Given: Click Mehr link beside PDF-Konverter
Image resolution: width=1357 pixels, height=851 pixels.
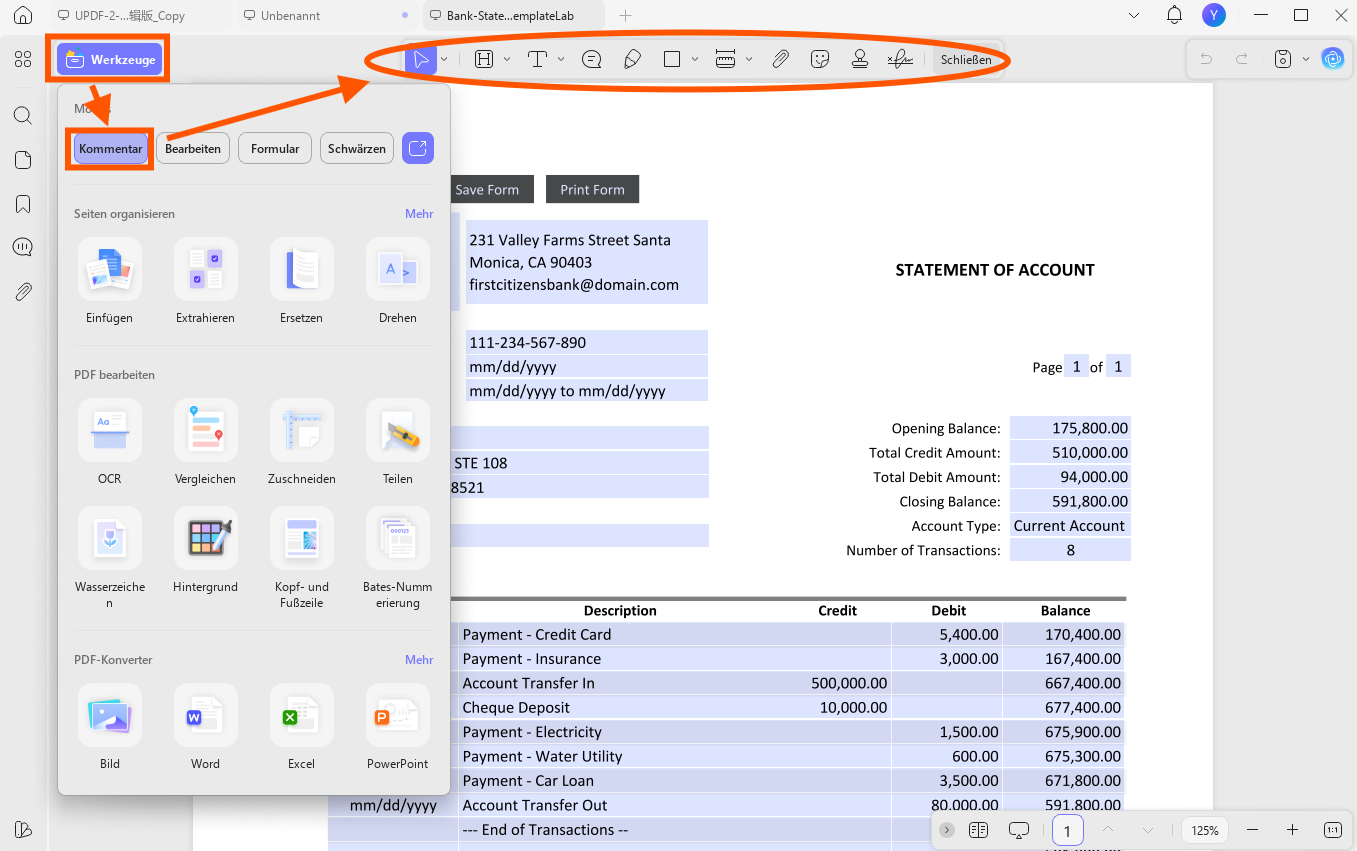Looking at the screenshot, I should tap(419, 660).
